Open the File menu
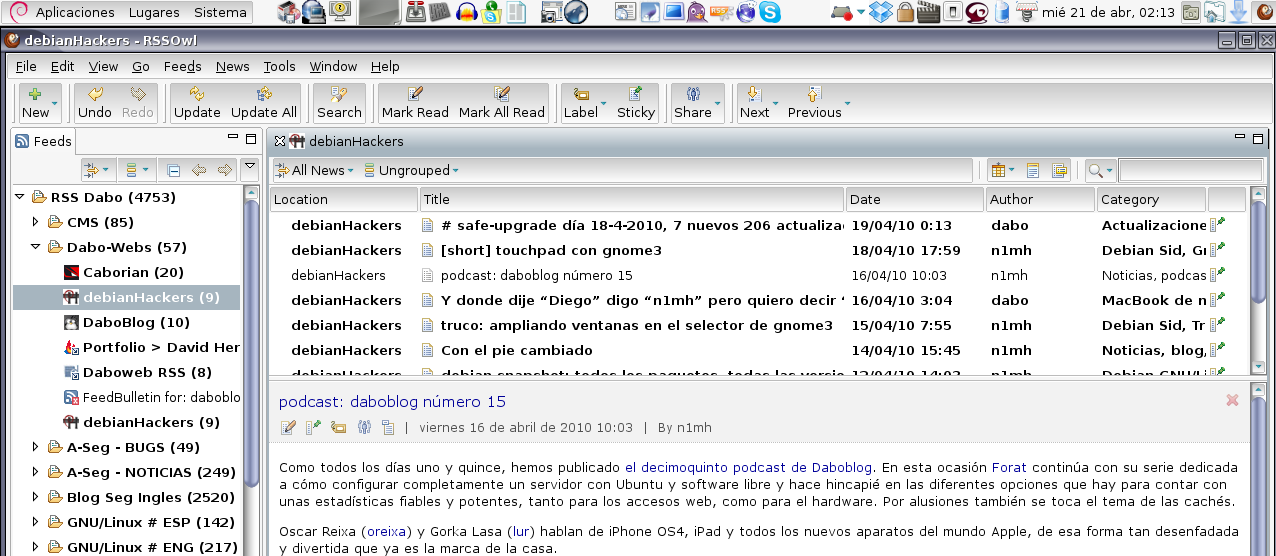The image size is (1276, 556). point(26,66)
